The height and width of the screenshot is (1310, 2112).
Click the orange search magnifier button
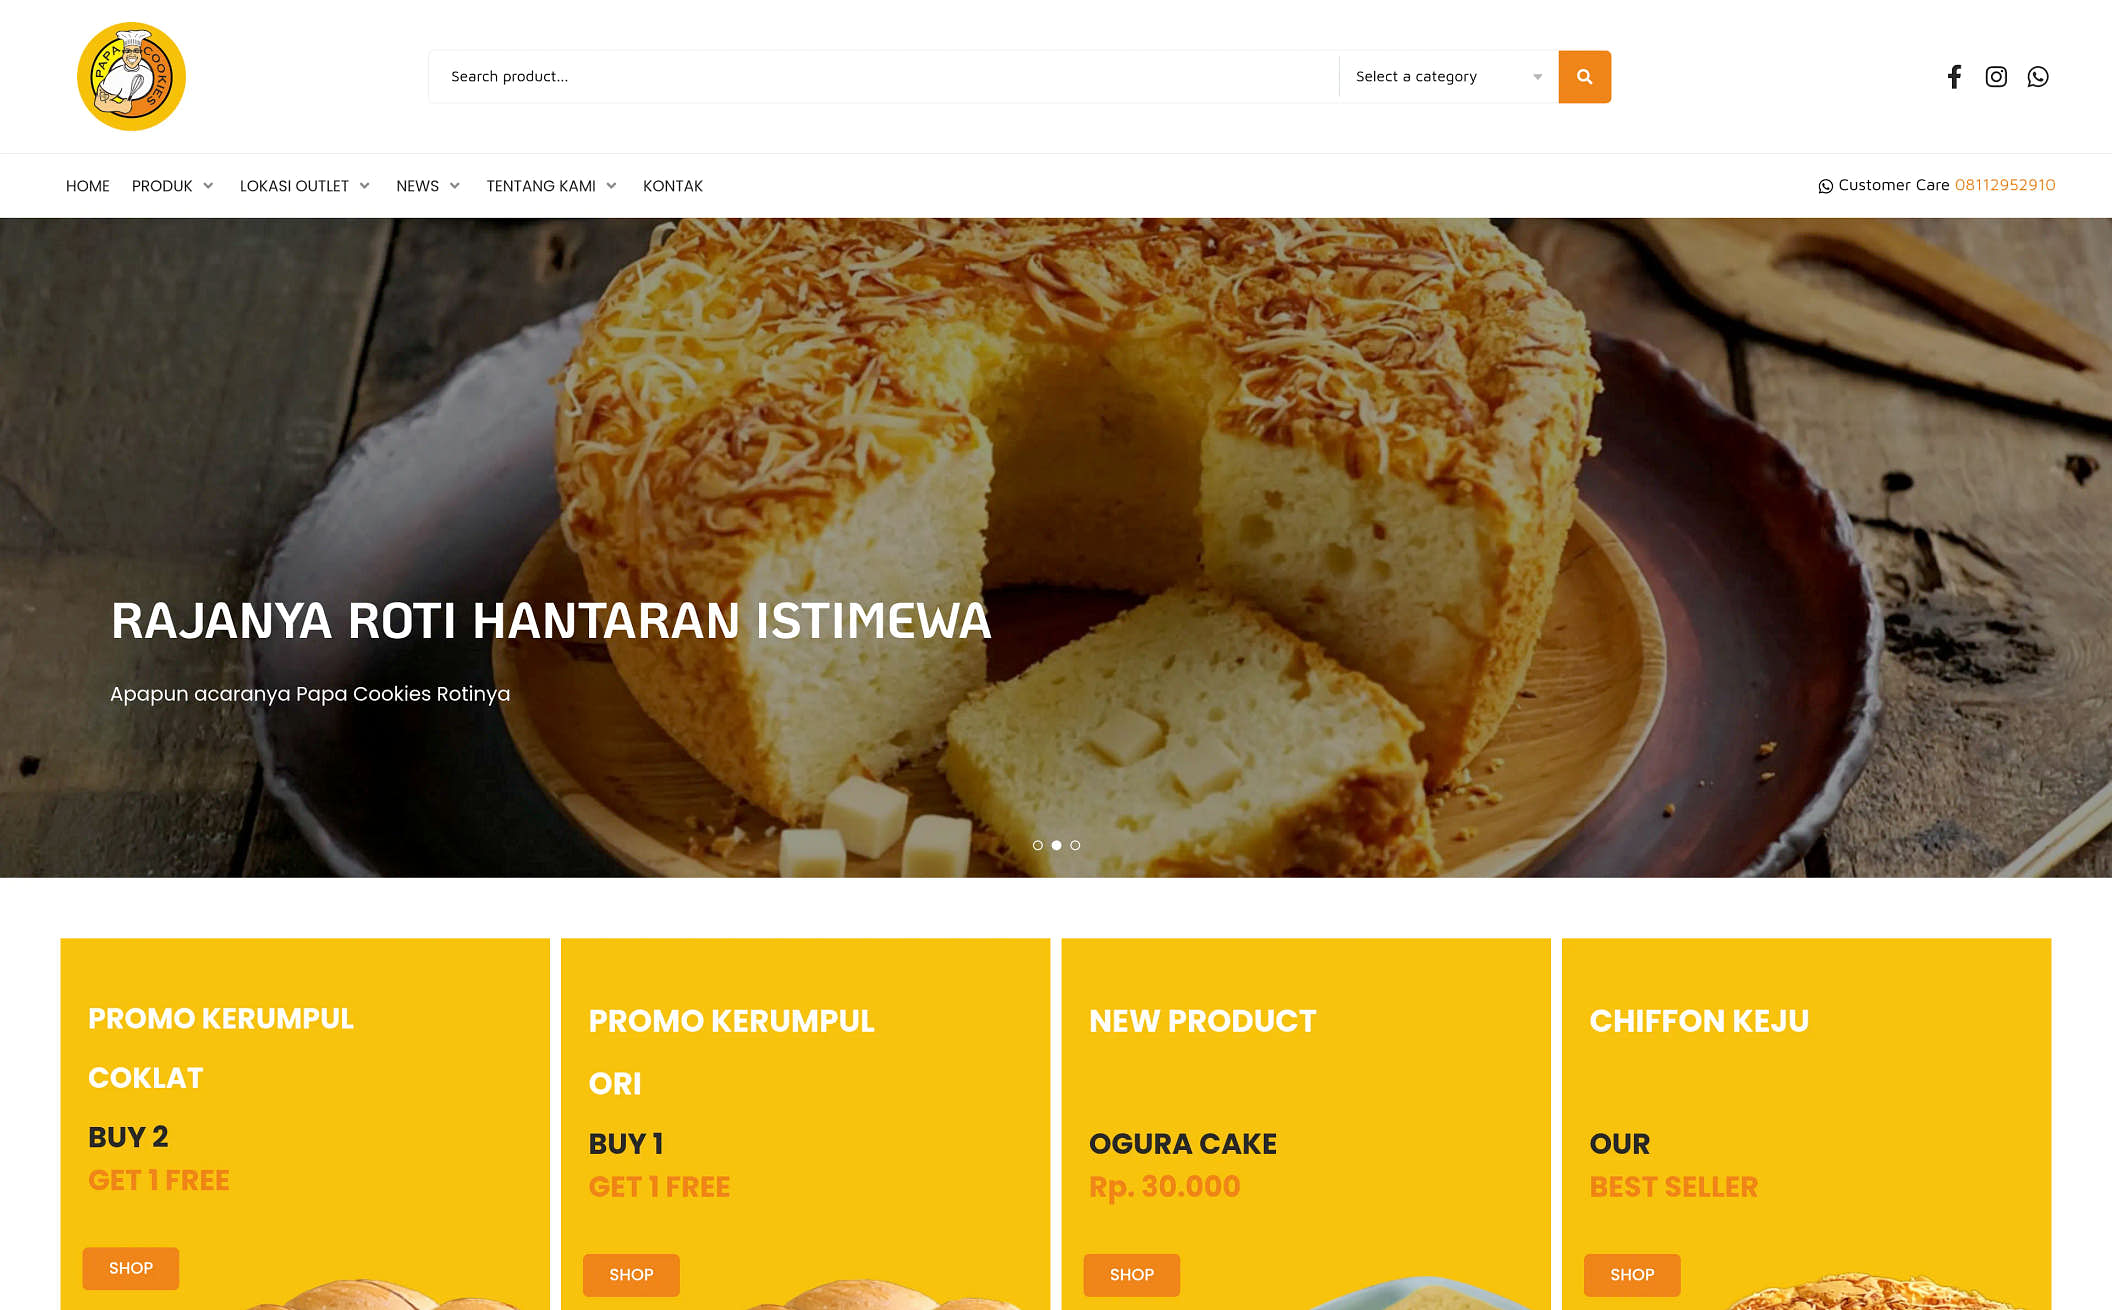pyautogui.click(x=1584, y=77)
